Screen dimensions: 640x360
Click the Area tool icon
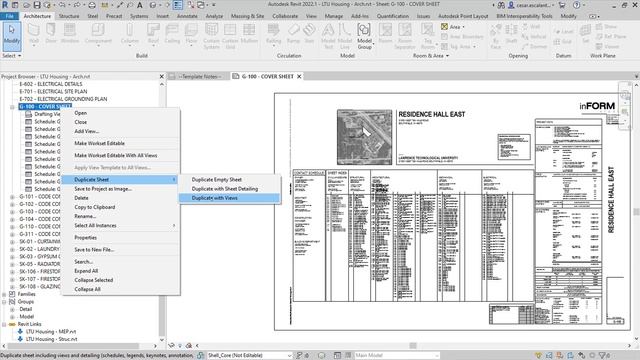(444, 27)
